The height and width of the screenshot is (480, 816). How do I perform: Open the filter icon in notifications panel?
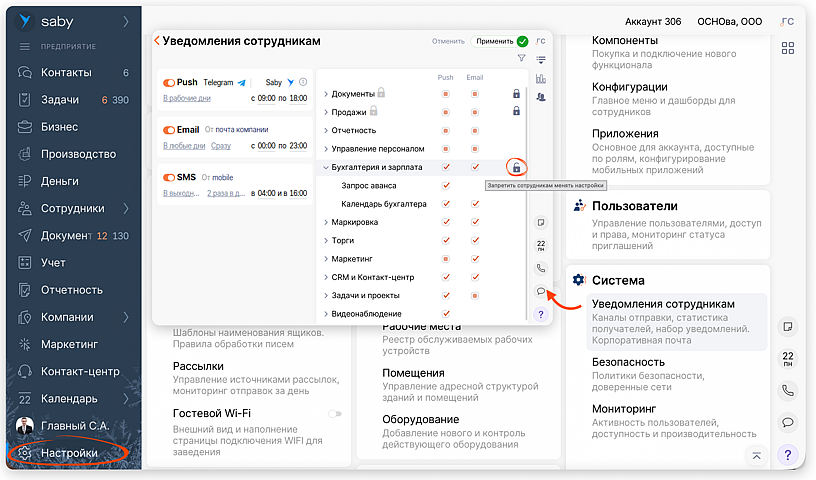pos(521,59)
